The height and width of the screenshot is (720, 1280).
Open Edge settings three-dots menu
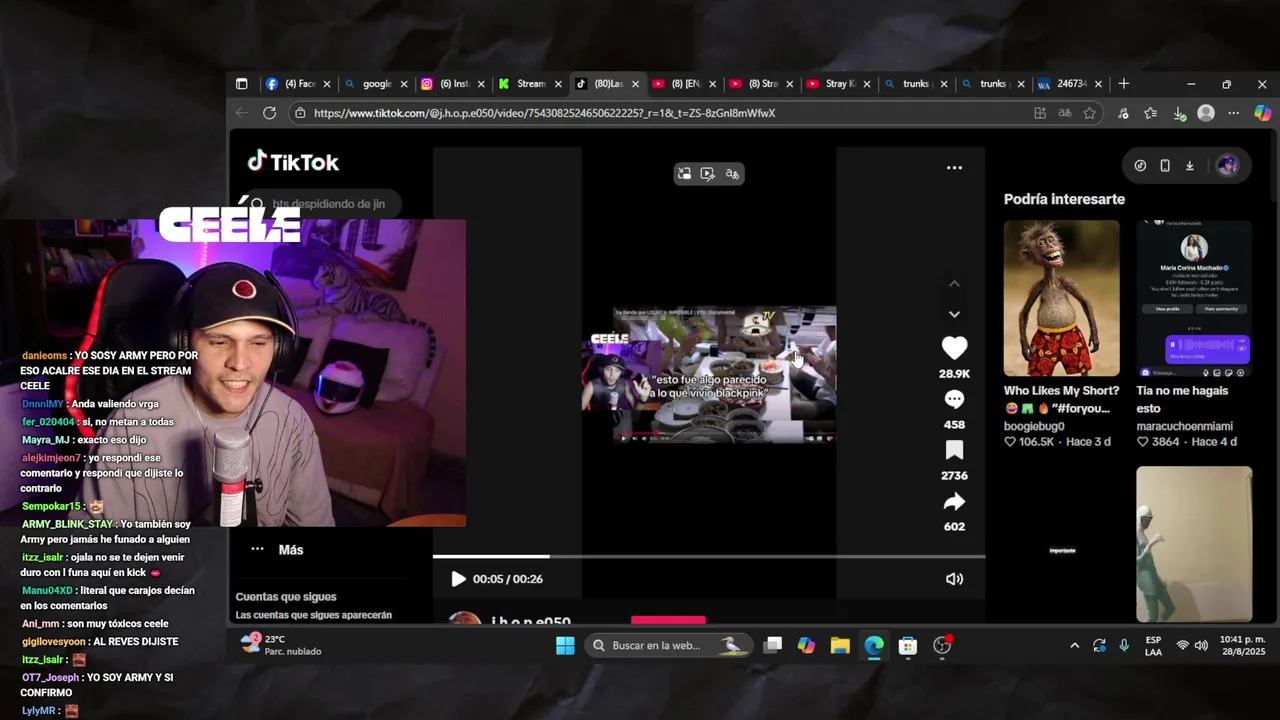pyautogui.click(x=1233, y=113)
